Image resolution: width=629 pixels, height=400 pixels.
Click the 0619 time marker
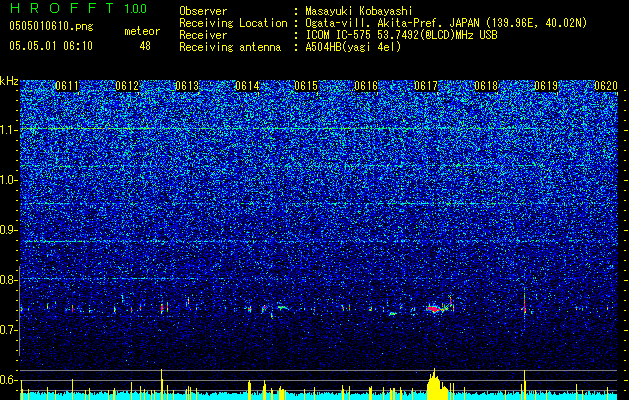click(546, 86)
